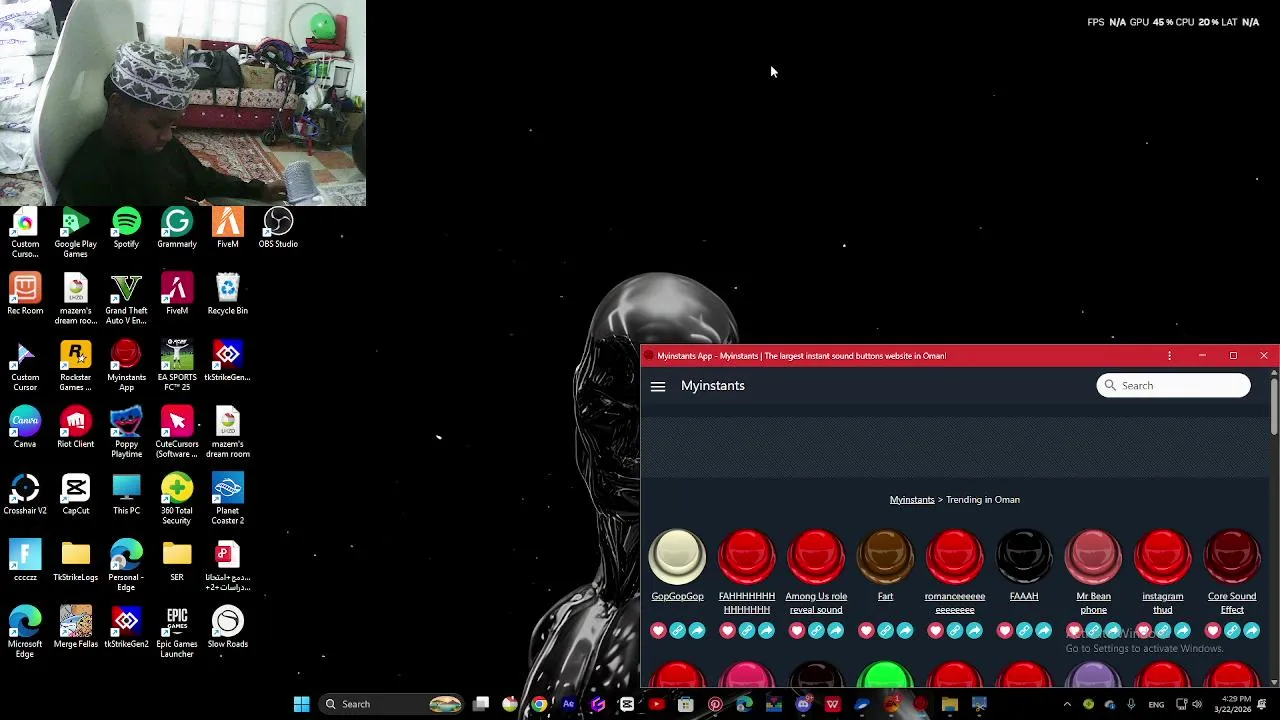Focus the Myinstants search field
This screenshot has height=720, width=1280.
(1173, 386)
